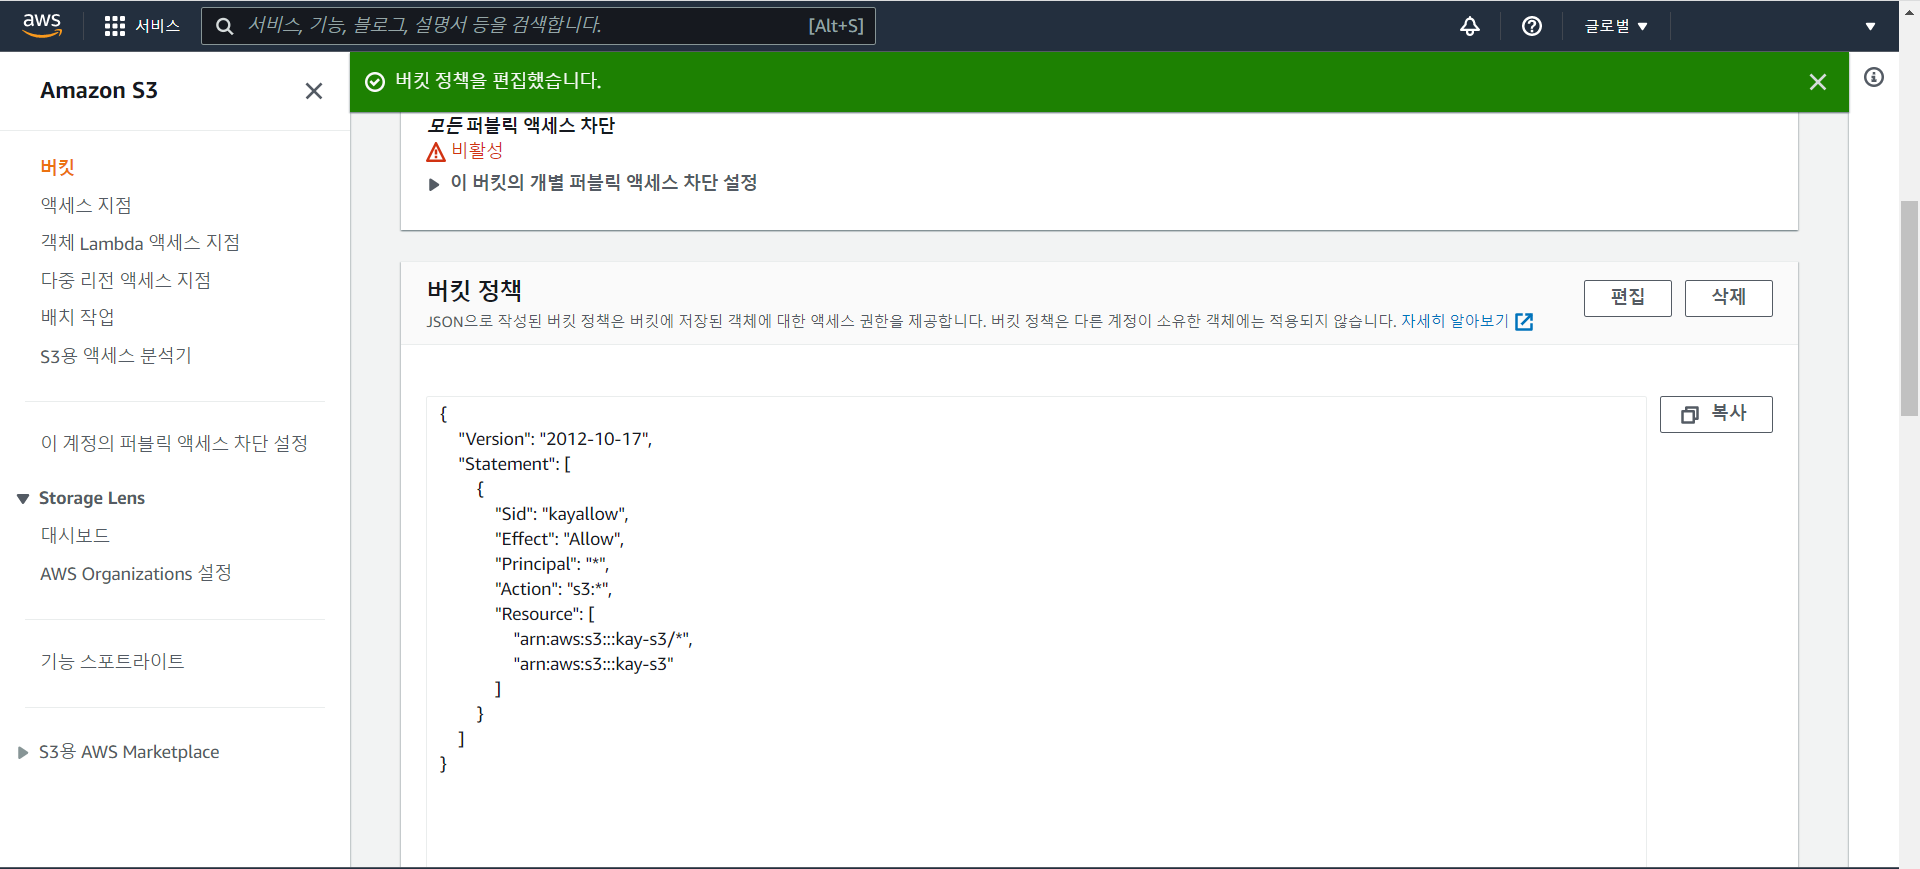
Task: Open the 서비스 services grid menu
Action: pos(142,26)
